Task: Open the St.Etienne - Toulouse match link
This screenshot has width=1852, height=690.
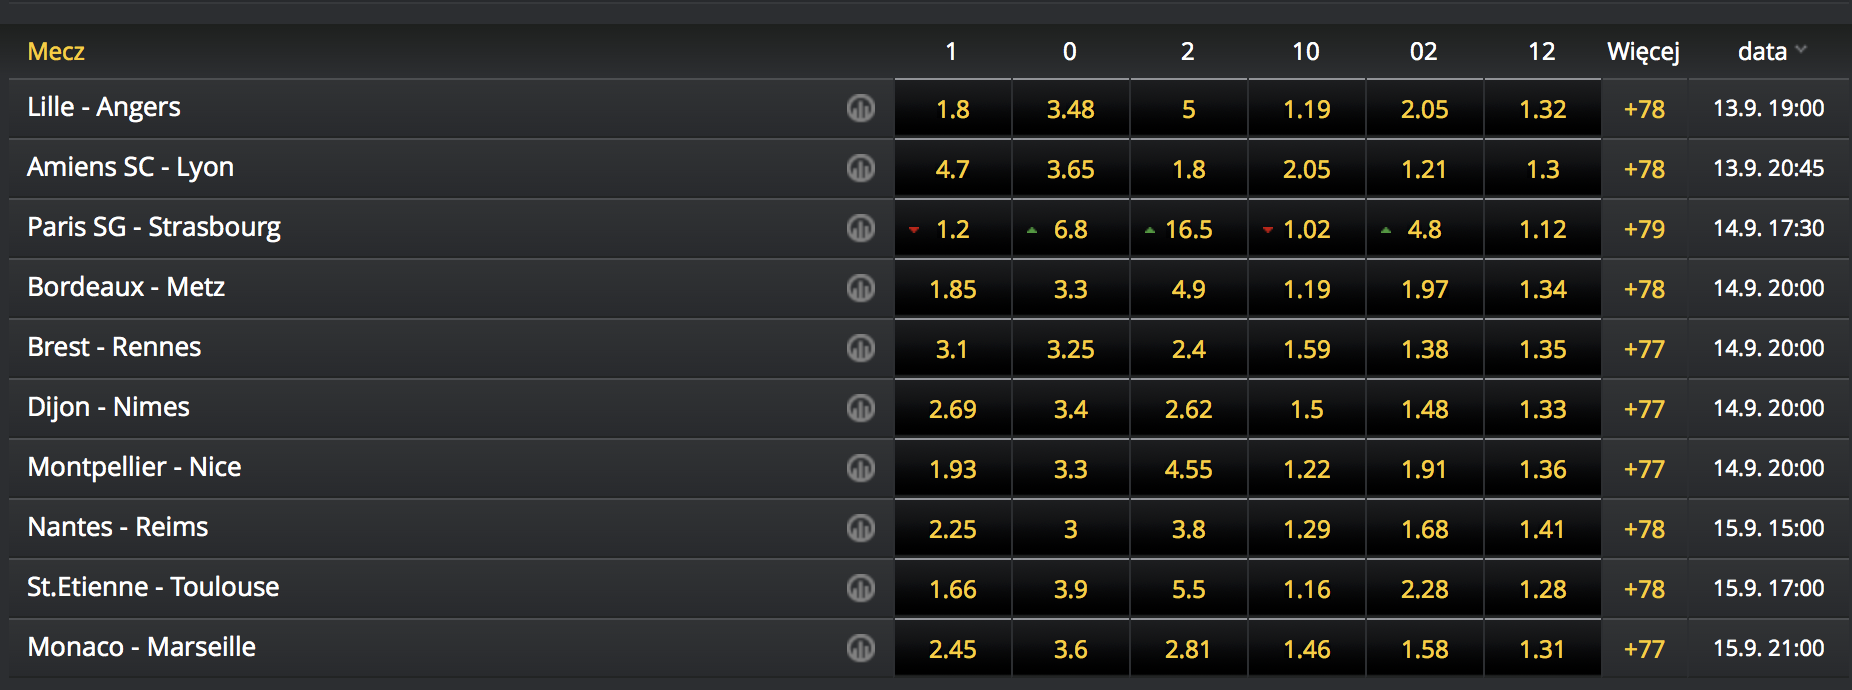Action: click(x=153, y=587)
